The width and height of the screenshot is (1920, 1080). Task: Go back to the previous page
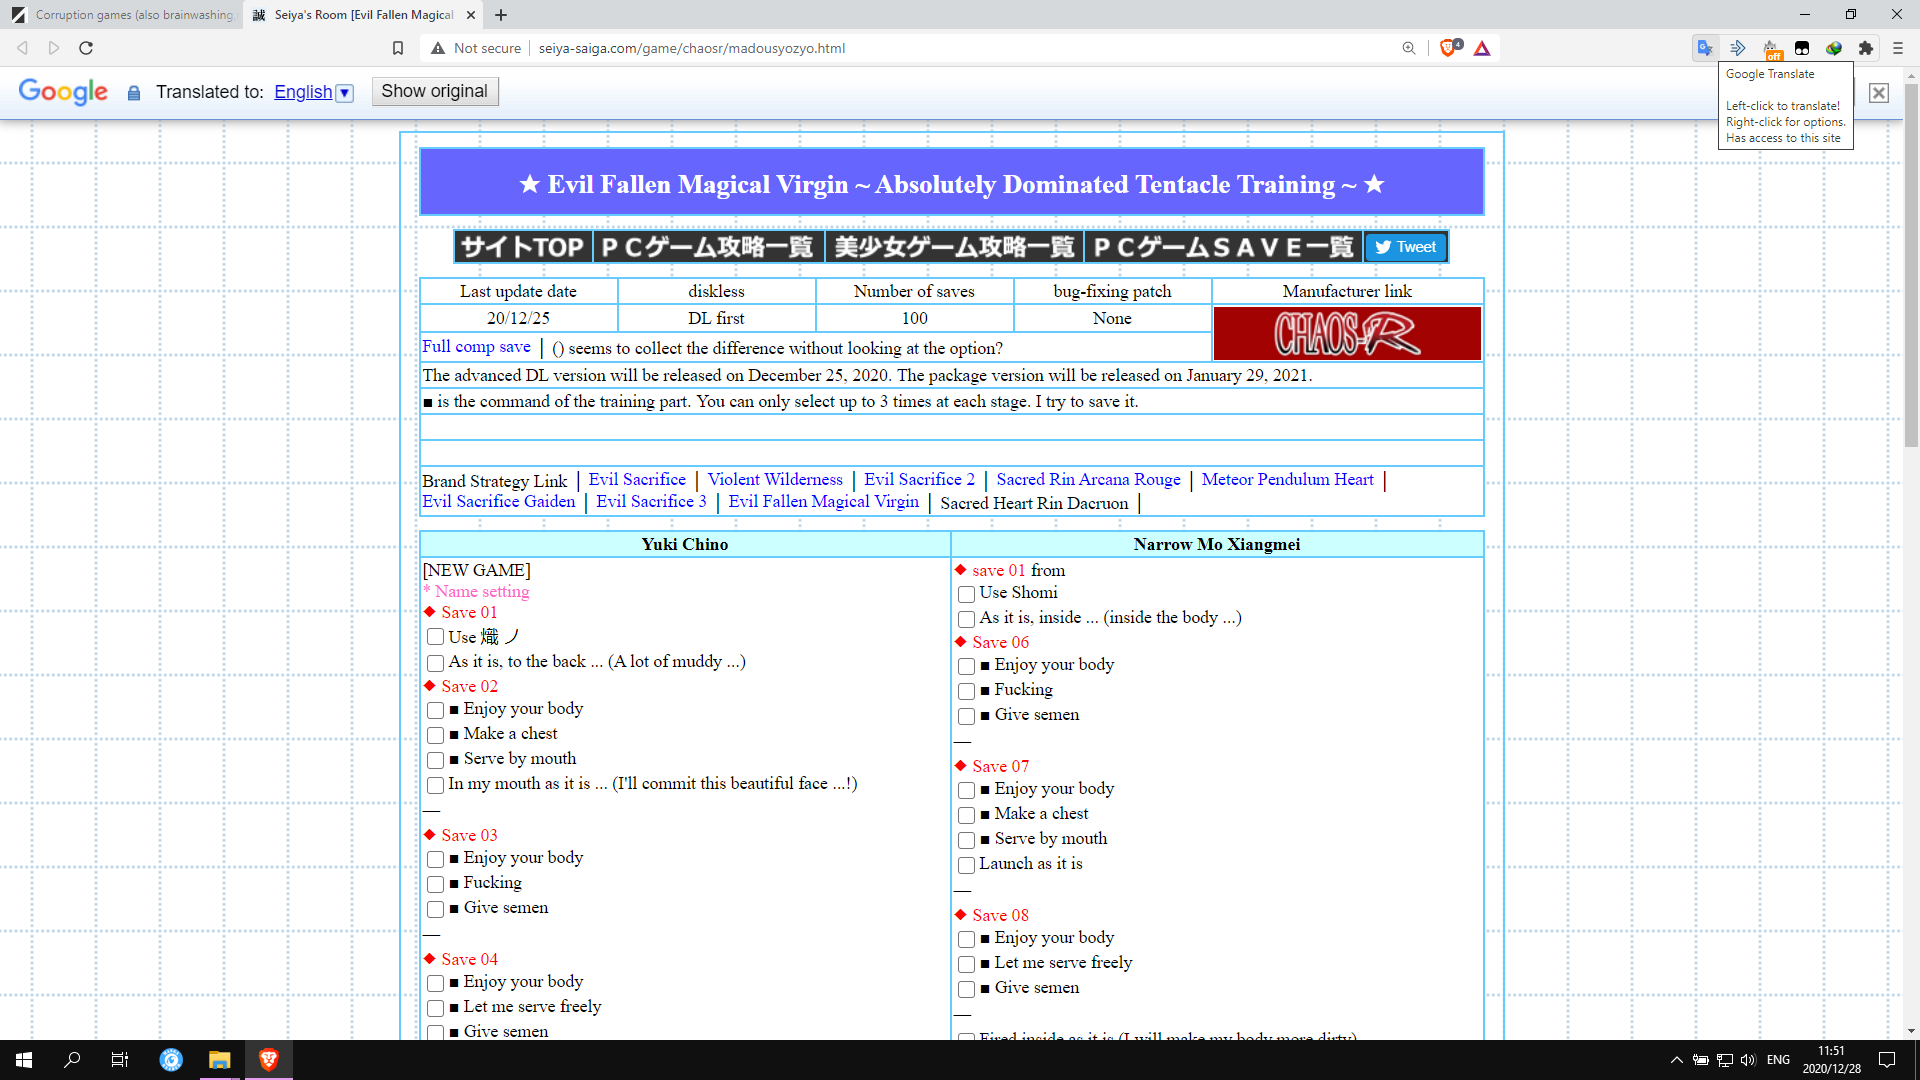coord(22,48)
